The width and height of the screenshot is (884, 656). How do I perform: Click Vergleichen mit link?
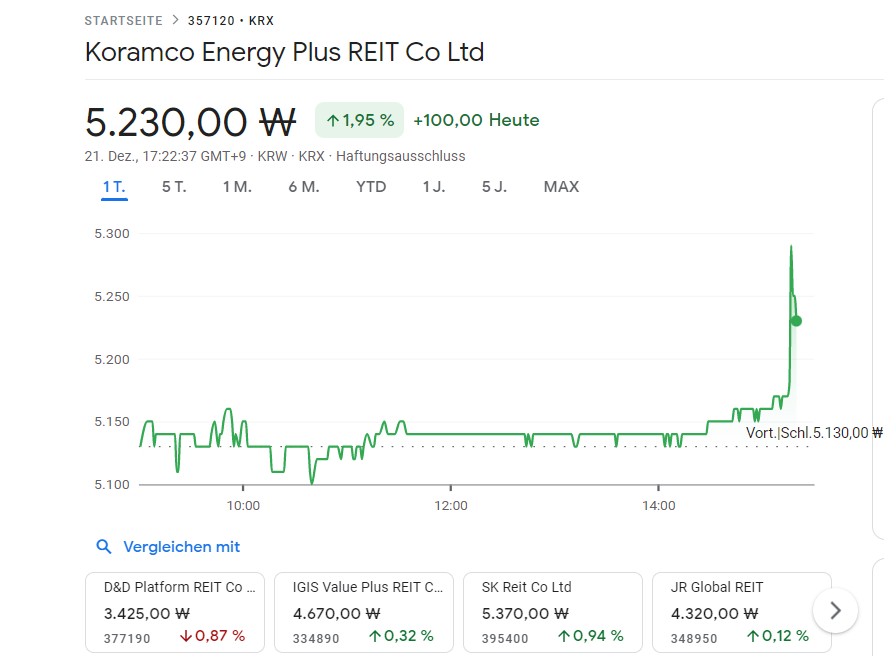pos(182,547)
